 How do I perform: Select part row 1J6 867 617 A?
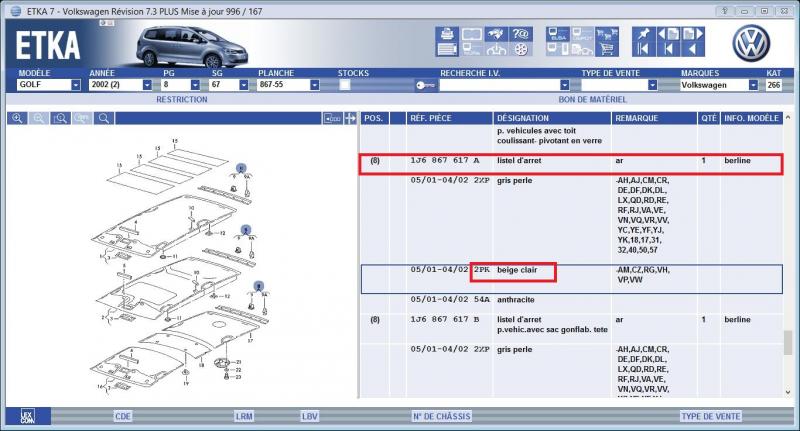(x=571, y=164)
